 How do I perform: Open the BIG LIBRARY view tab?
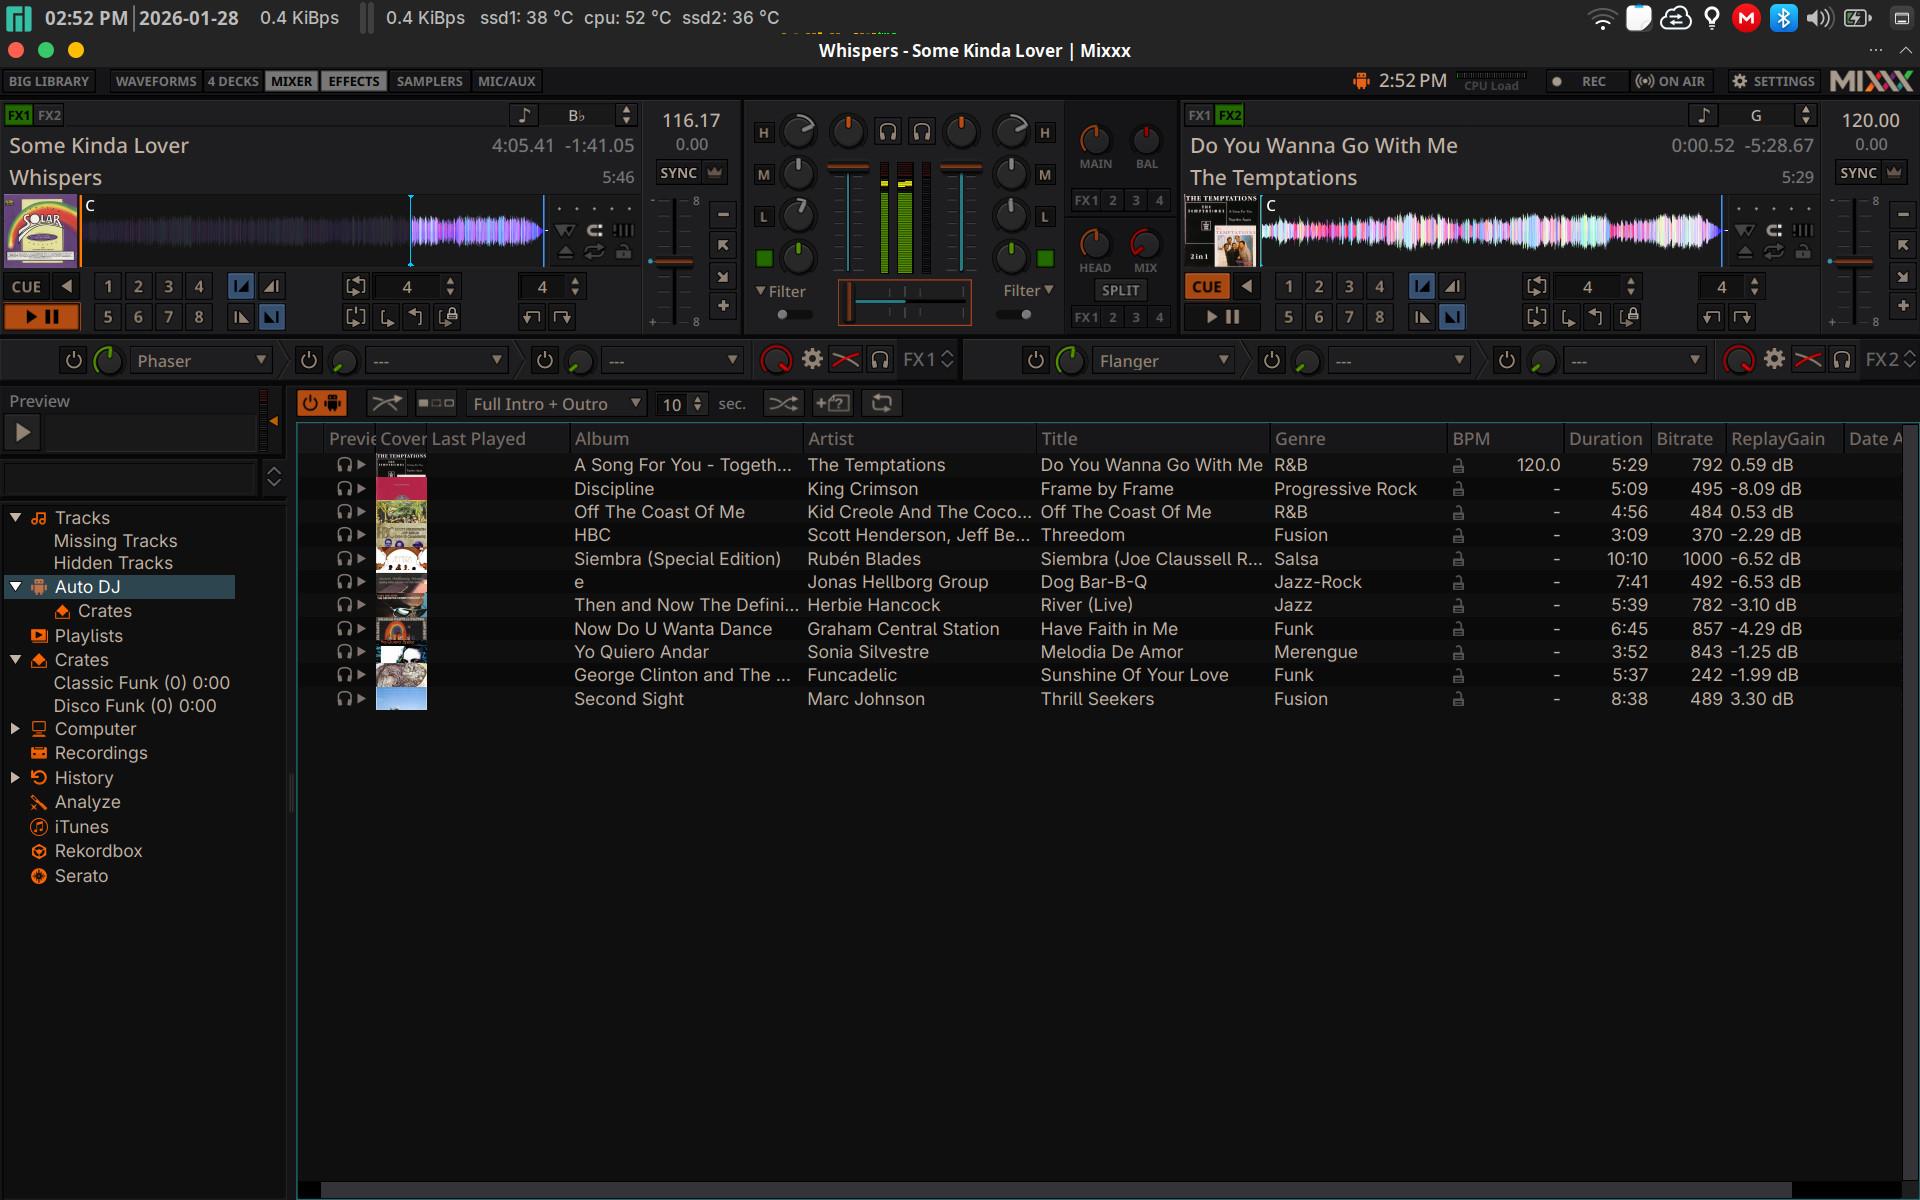49,81
